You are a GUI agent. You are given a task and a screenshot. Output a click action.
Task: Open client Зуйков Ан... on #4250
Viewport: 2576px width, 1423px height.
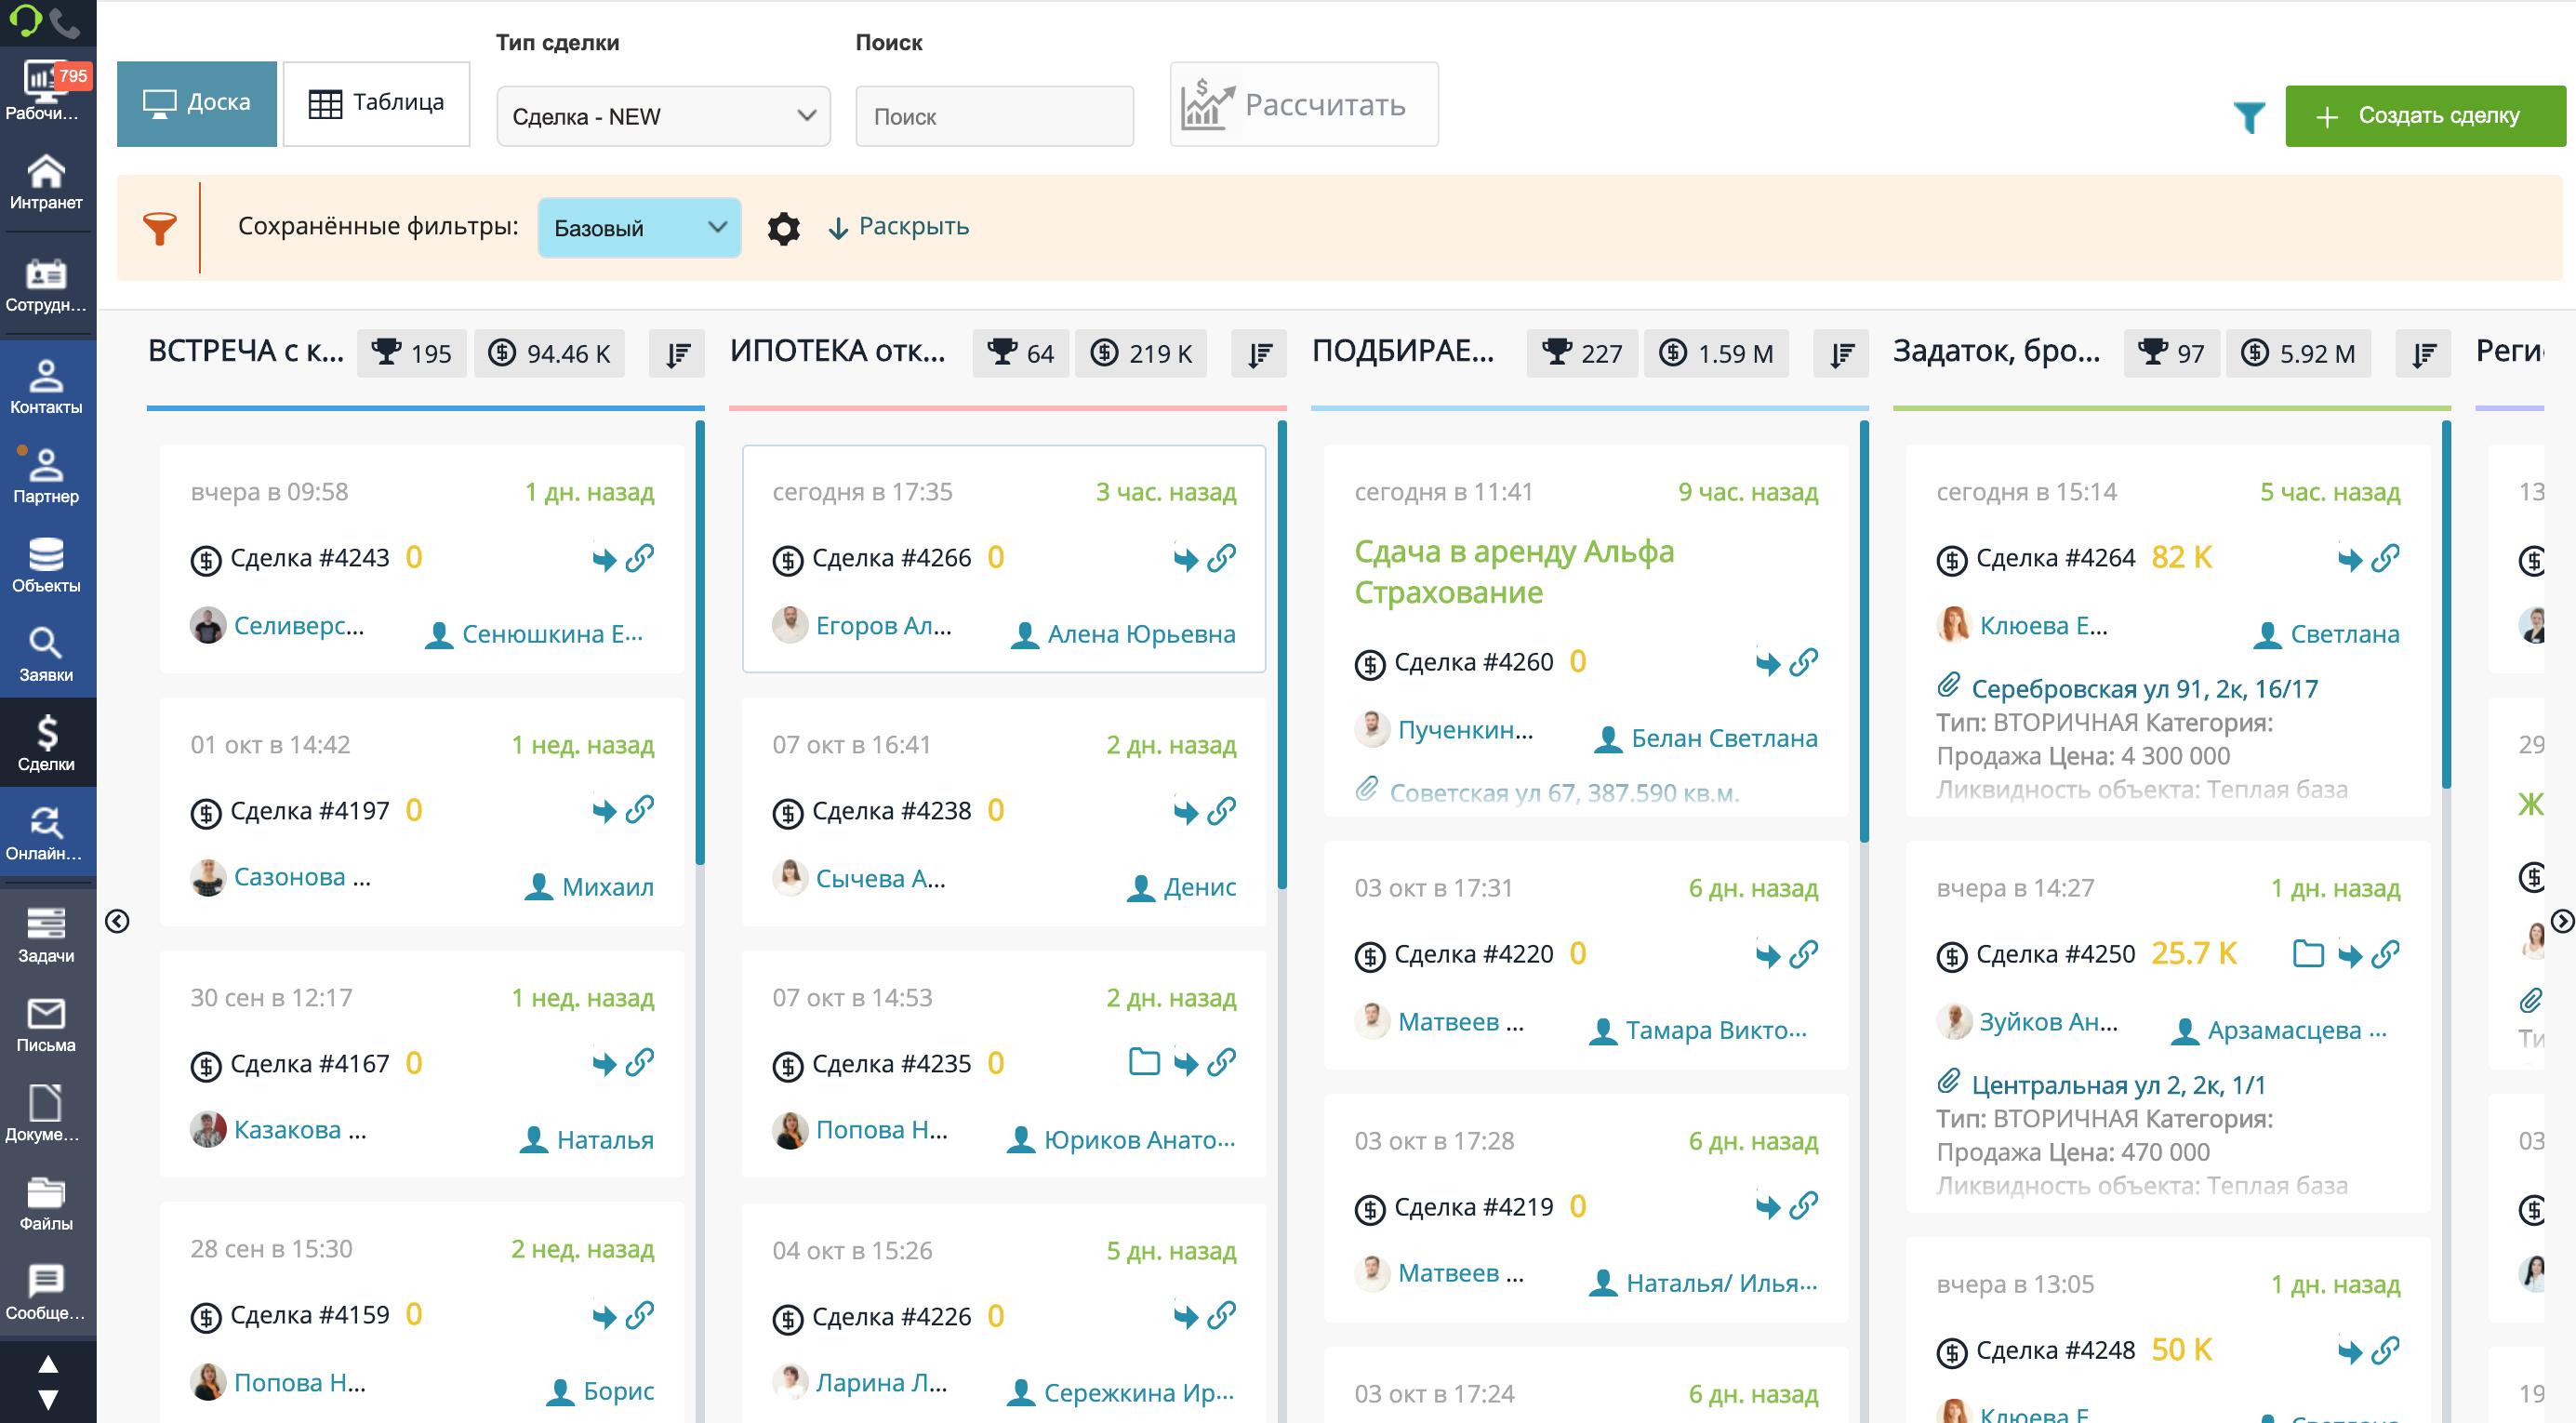coord(2048,1022)
